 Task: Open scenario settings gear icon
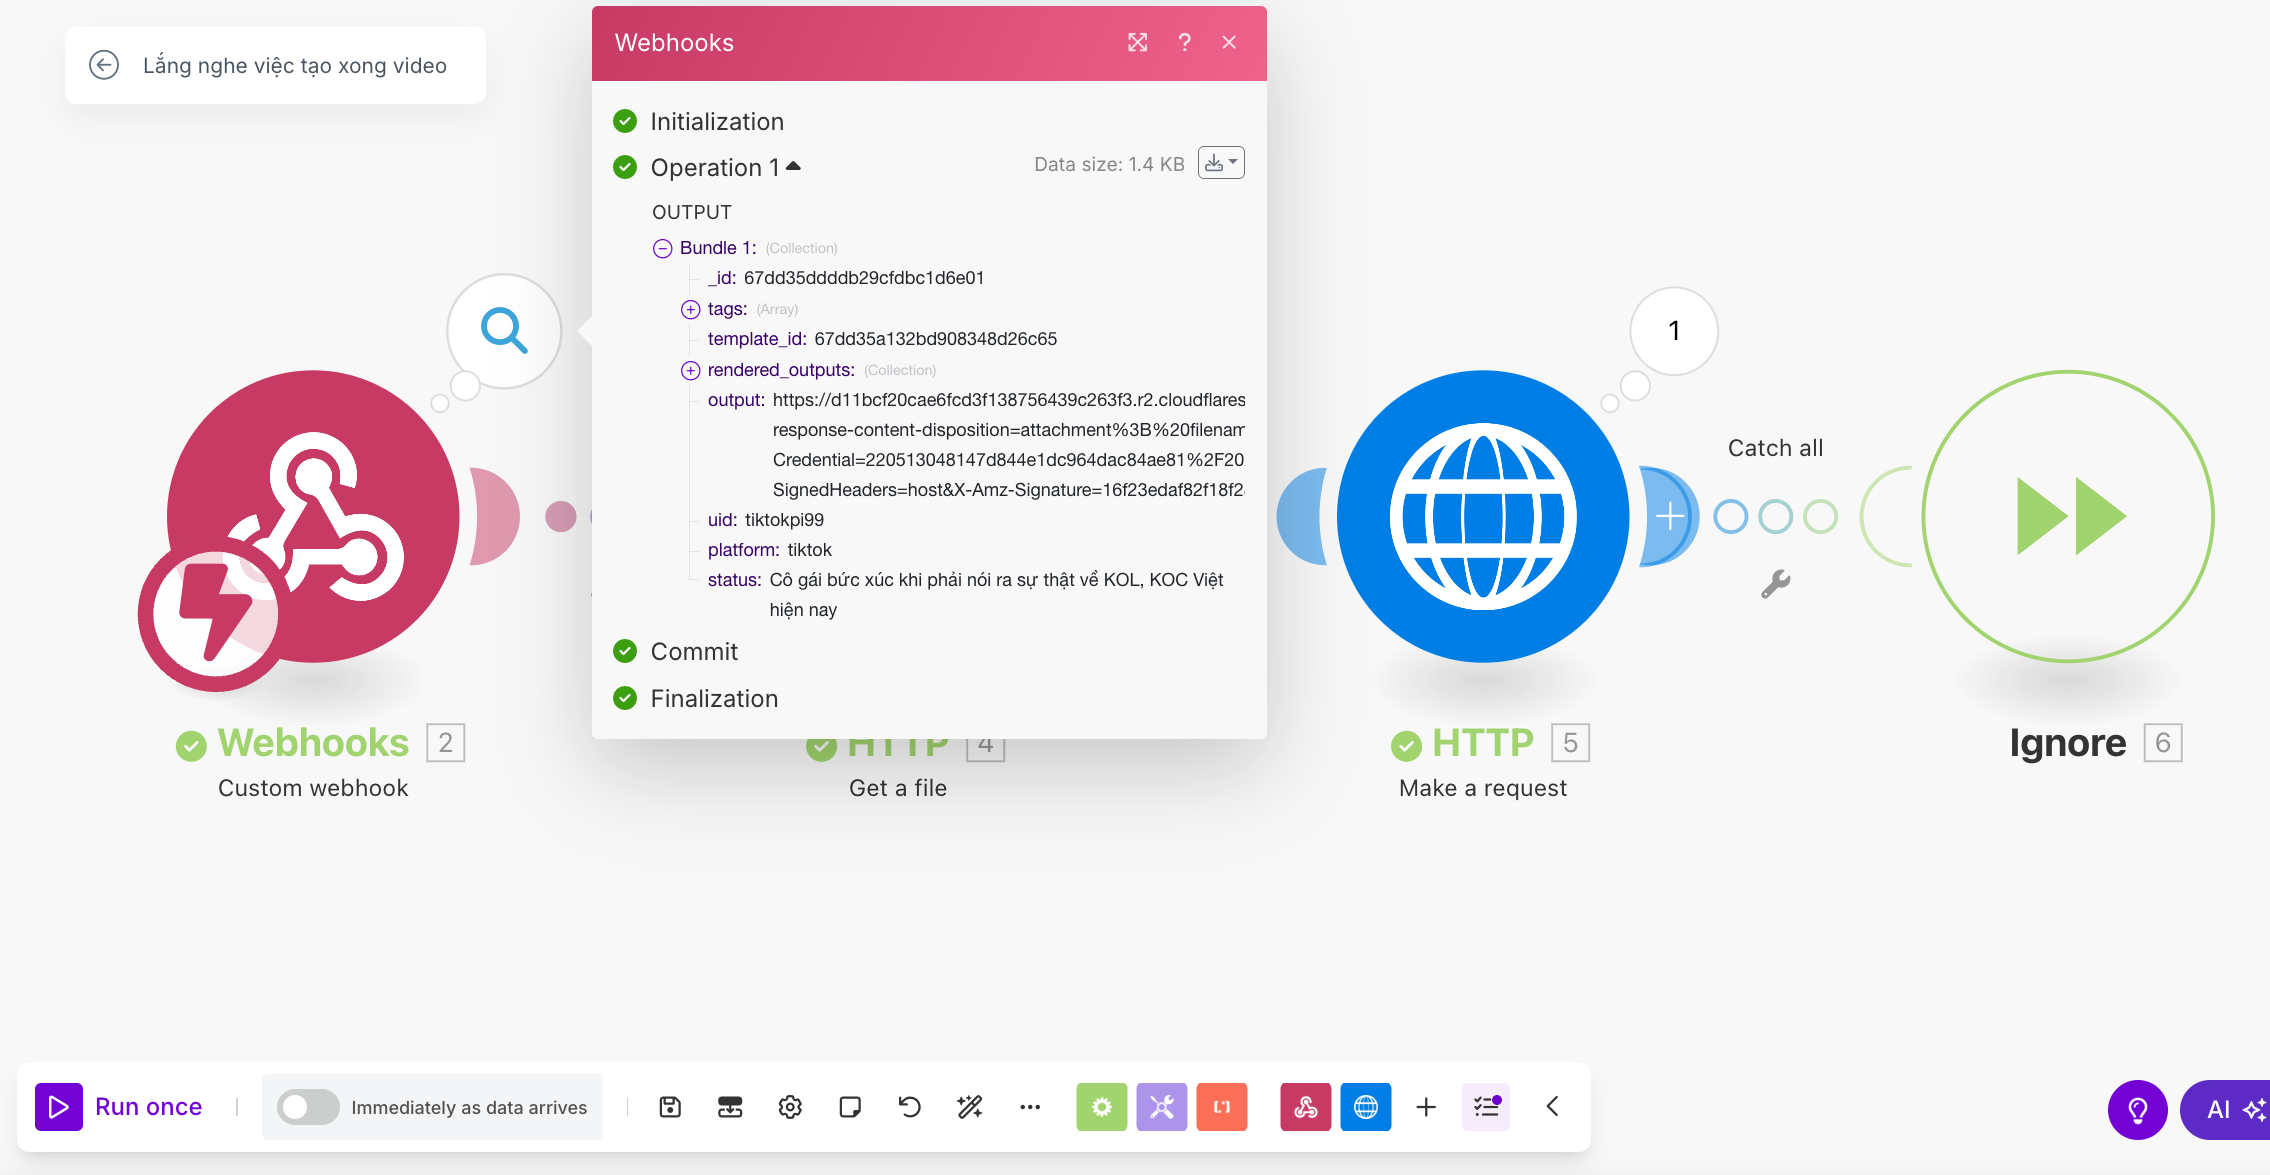[790, 1107]
